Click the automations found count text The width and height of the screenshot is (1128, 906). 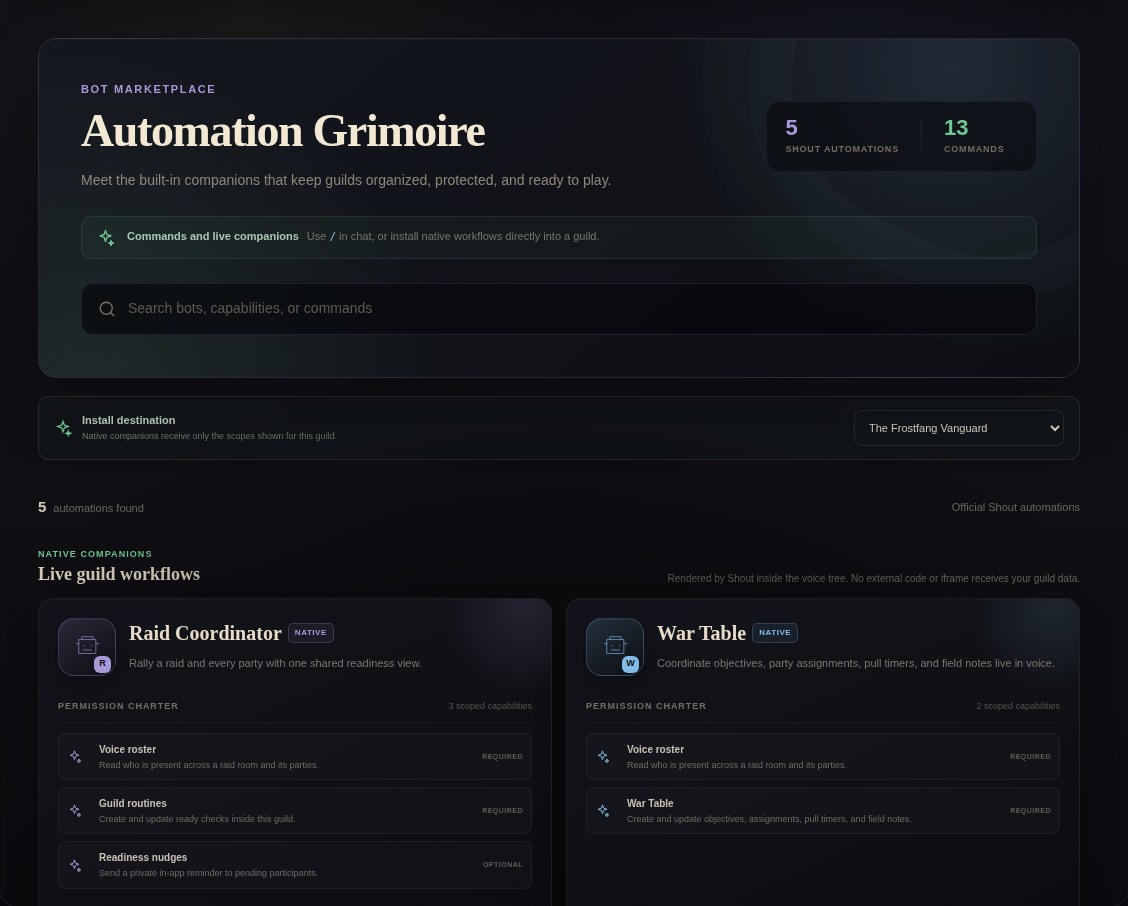pos(91,508)
